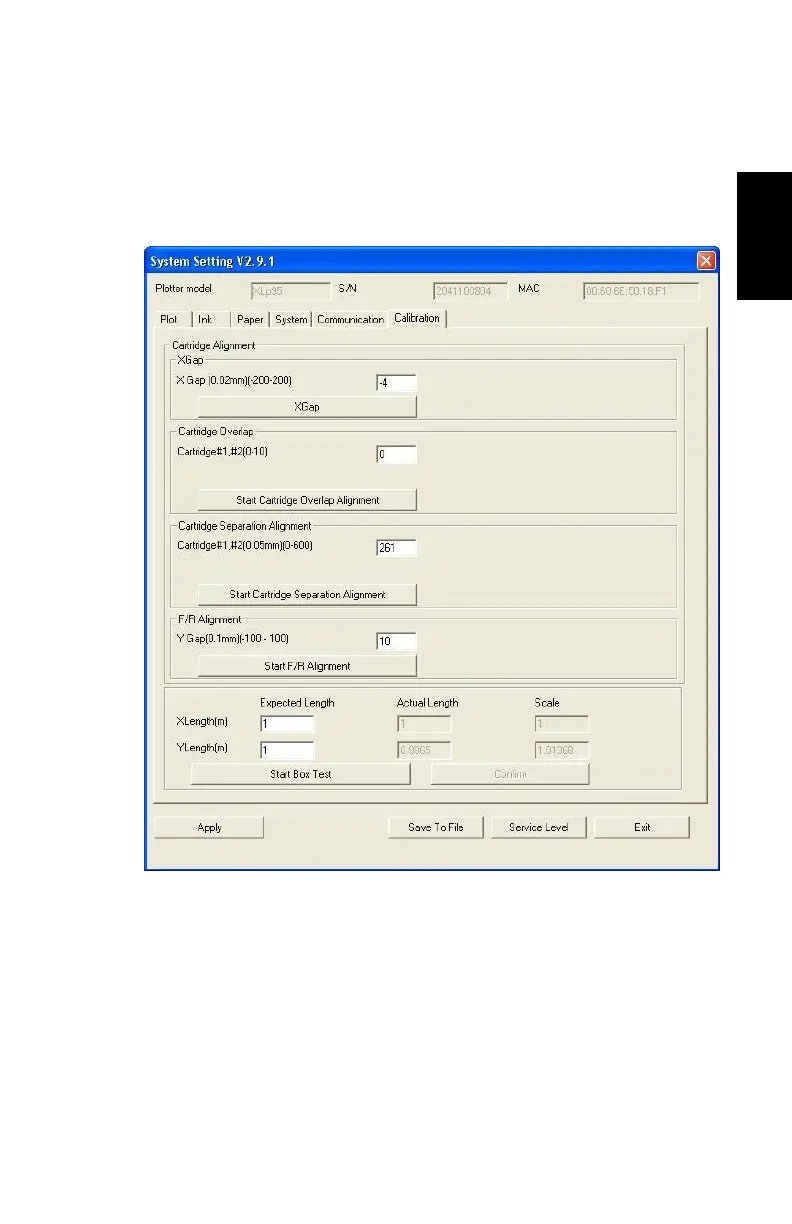Click the MAC address field
The height and width of the screenshot is (1224, 792).
[641, 292]
